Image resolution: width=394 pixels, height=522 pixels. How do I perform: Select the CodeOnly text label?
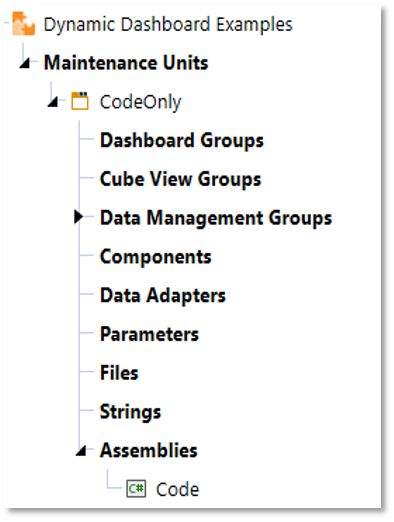(140, 102)
